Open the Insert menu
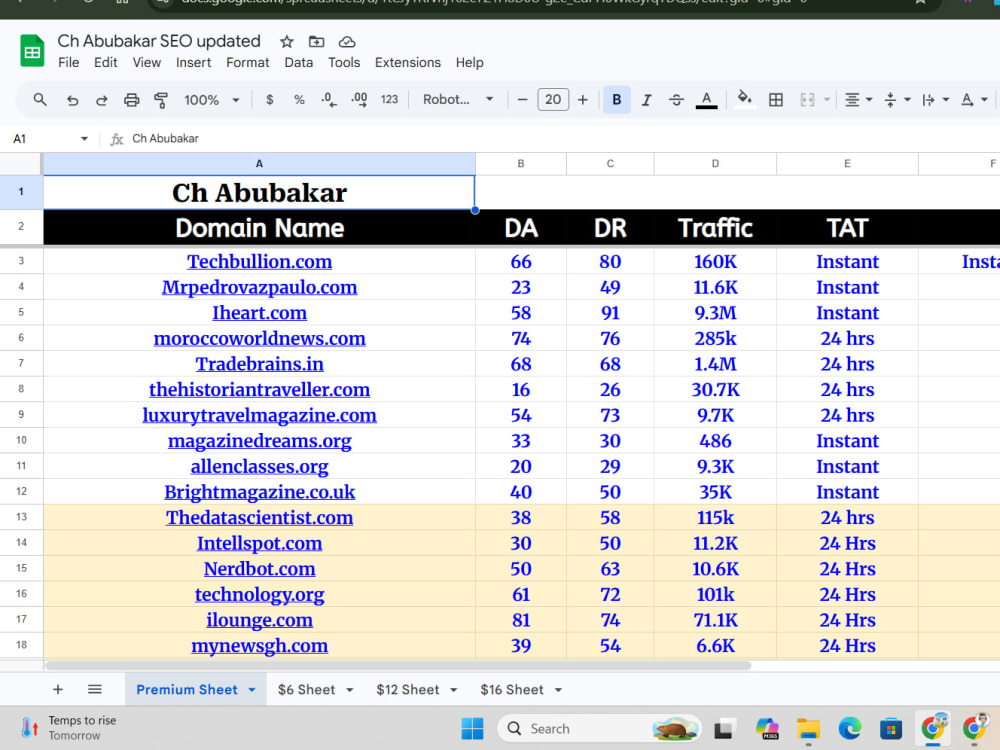The width and height of the screenshot is (1000, 750). [193, 62]
